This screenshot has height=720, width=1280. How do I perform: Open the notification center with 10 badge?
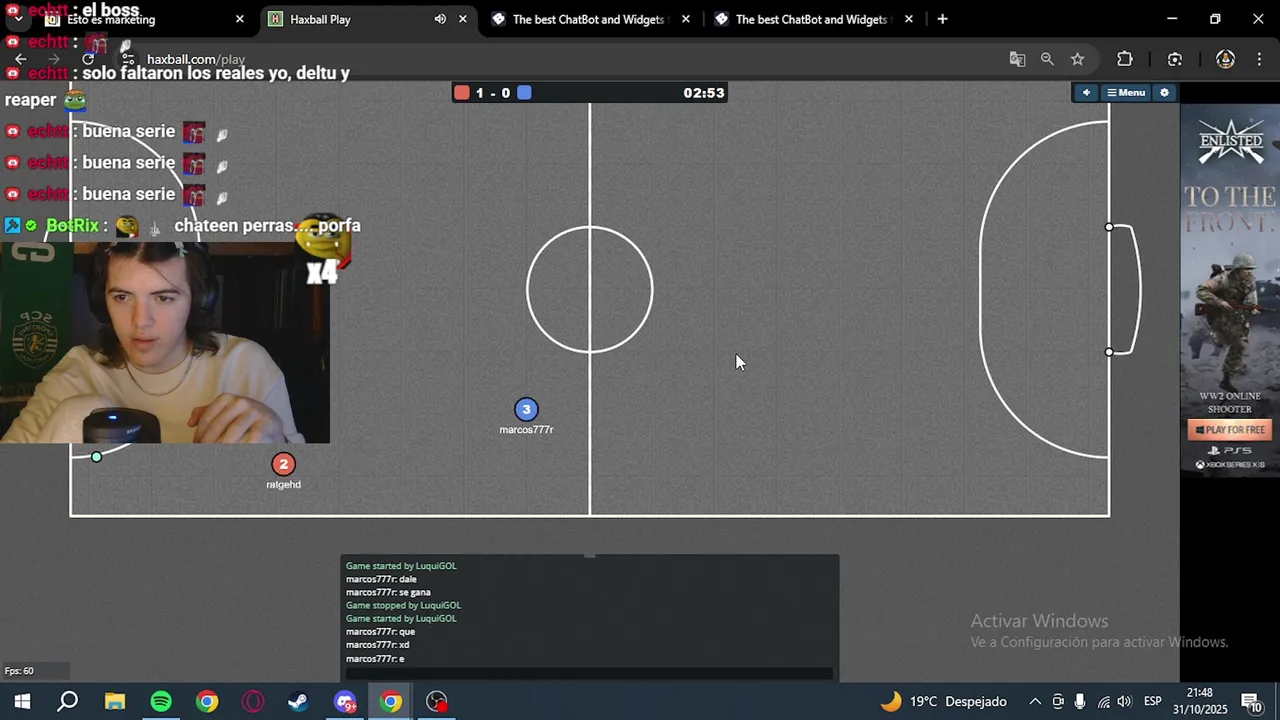tap(1252, 702)
